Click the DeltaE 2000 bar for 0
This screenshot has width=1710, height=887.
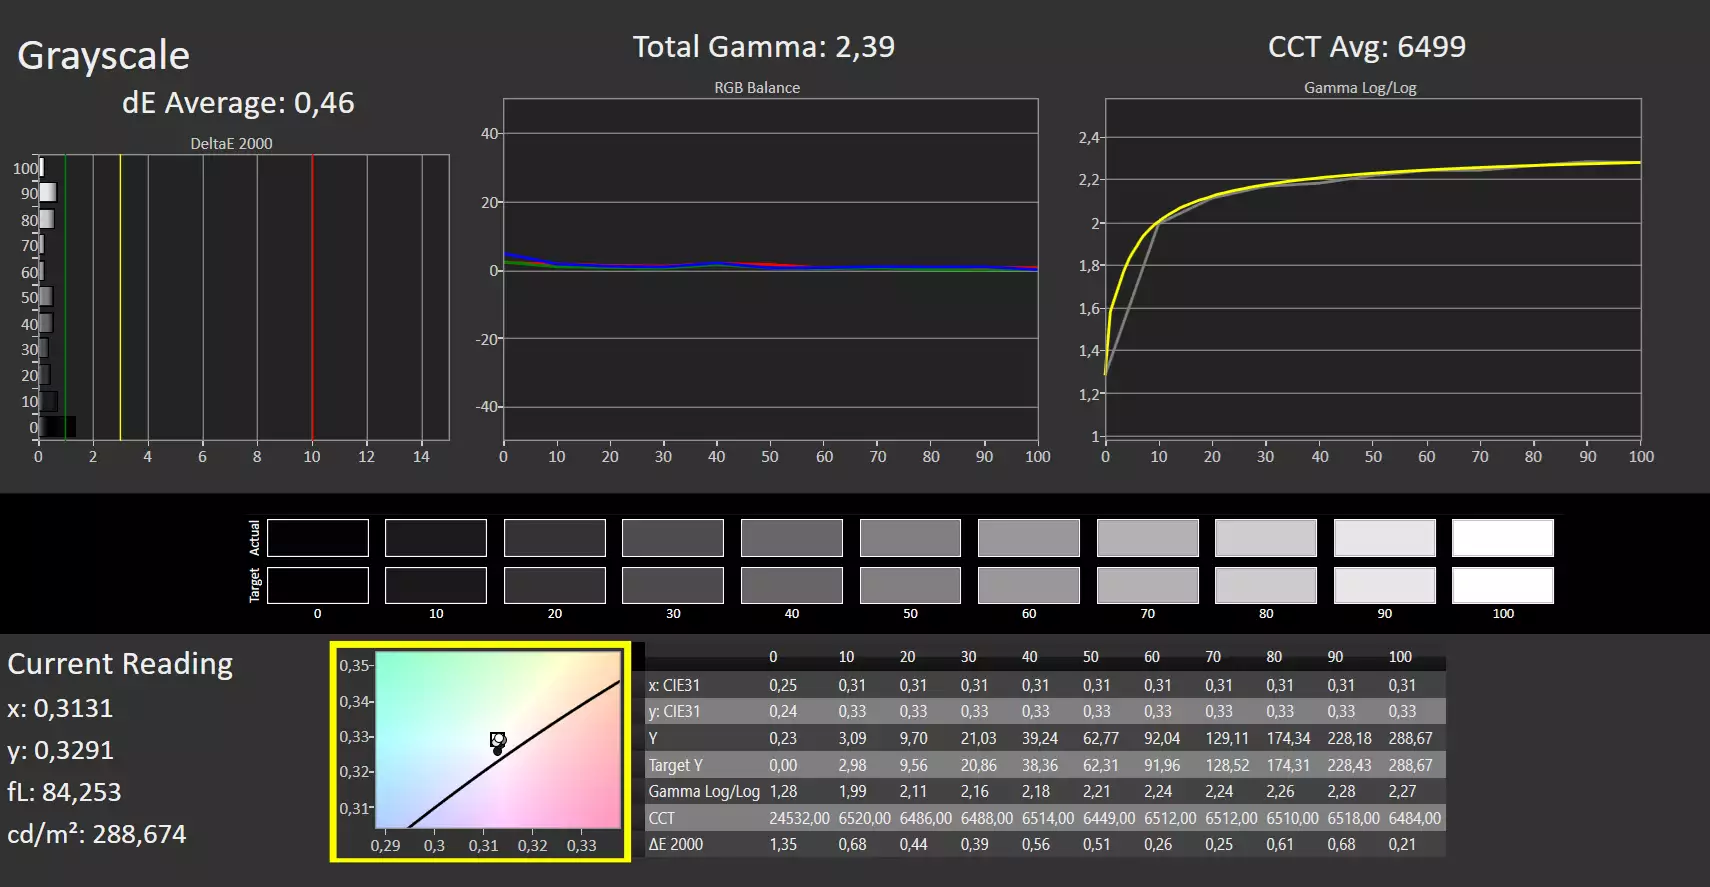[57, 427]
